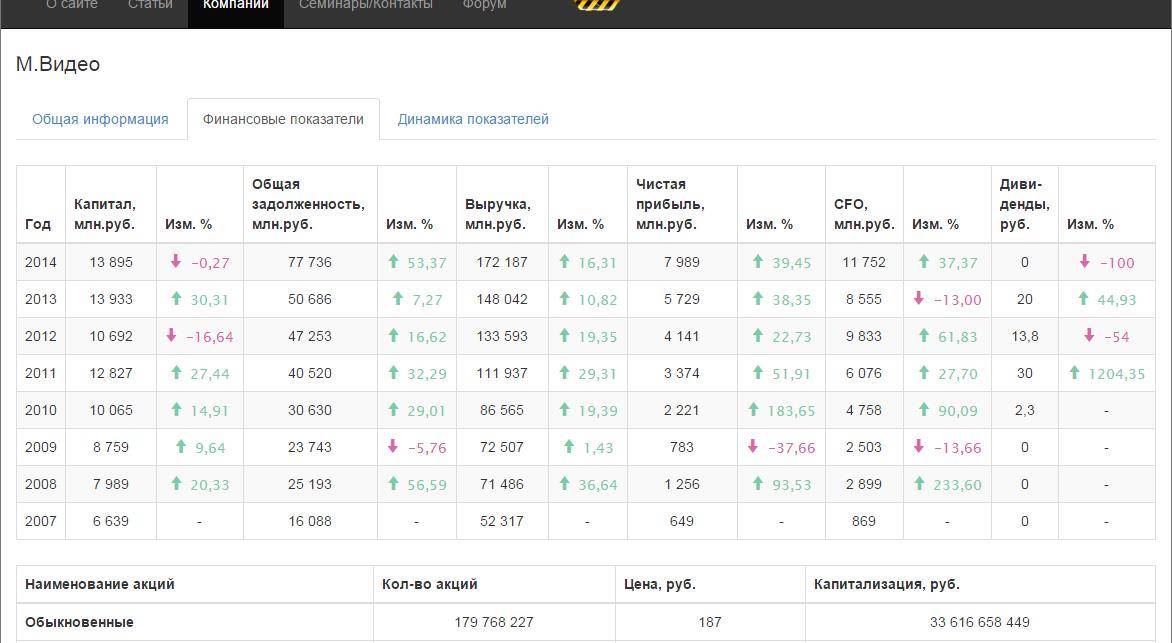Go to the Статьи section

pyautogui.click(x=150, y=6)
